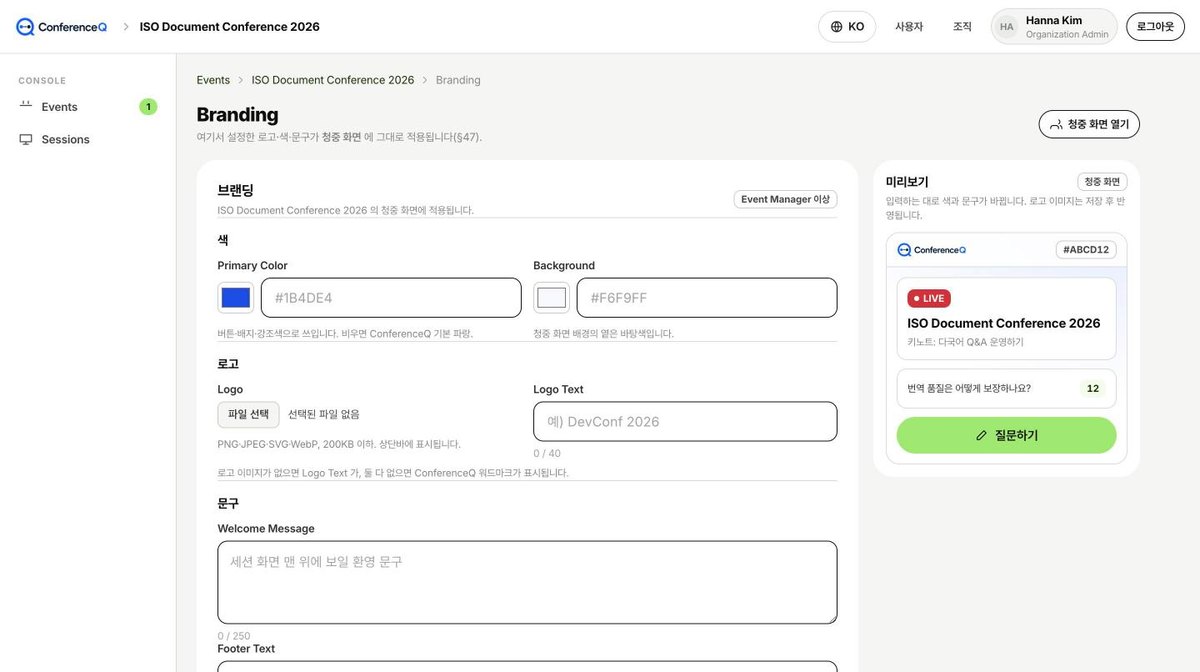Click the ConferenceQ logo in preview
The width and height of the screenshot is (1200, 672).
click(932, 250)
